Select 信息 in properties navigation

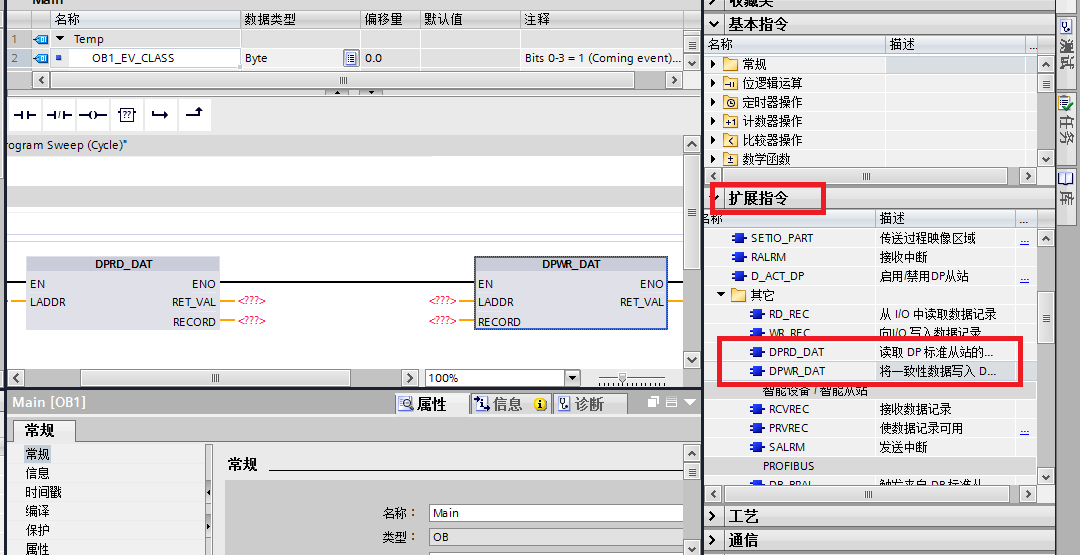pyautogui.click(x=37, y=473)
